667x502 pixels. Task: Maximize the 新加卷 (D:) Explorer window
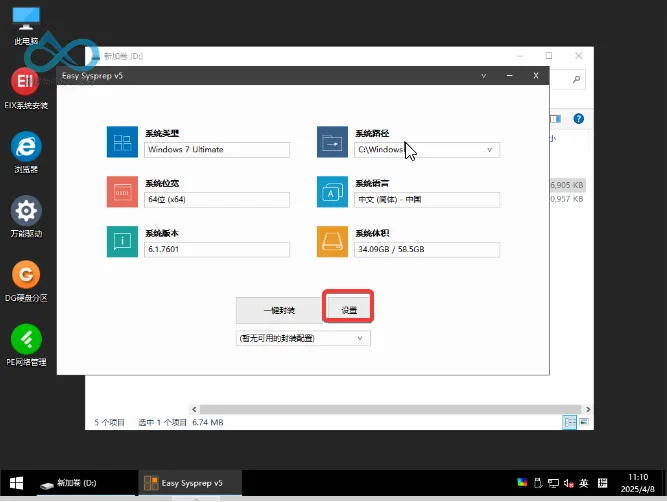[x=549, y=56]
